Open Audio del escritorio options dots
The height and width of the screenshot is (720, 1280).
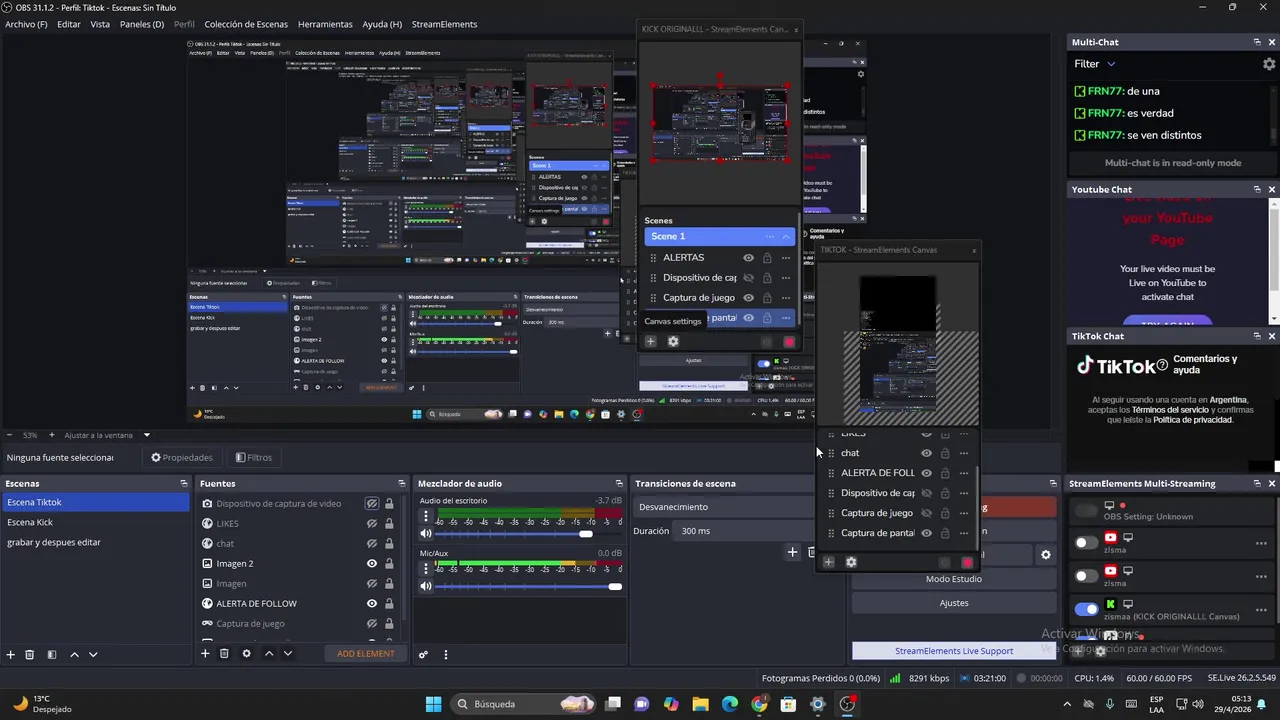426,517
